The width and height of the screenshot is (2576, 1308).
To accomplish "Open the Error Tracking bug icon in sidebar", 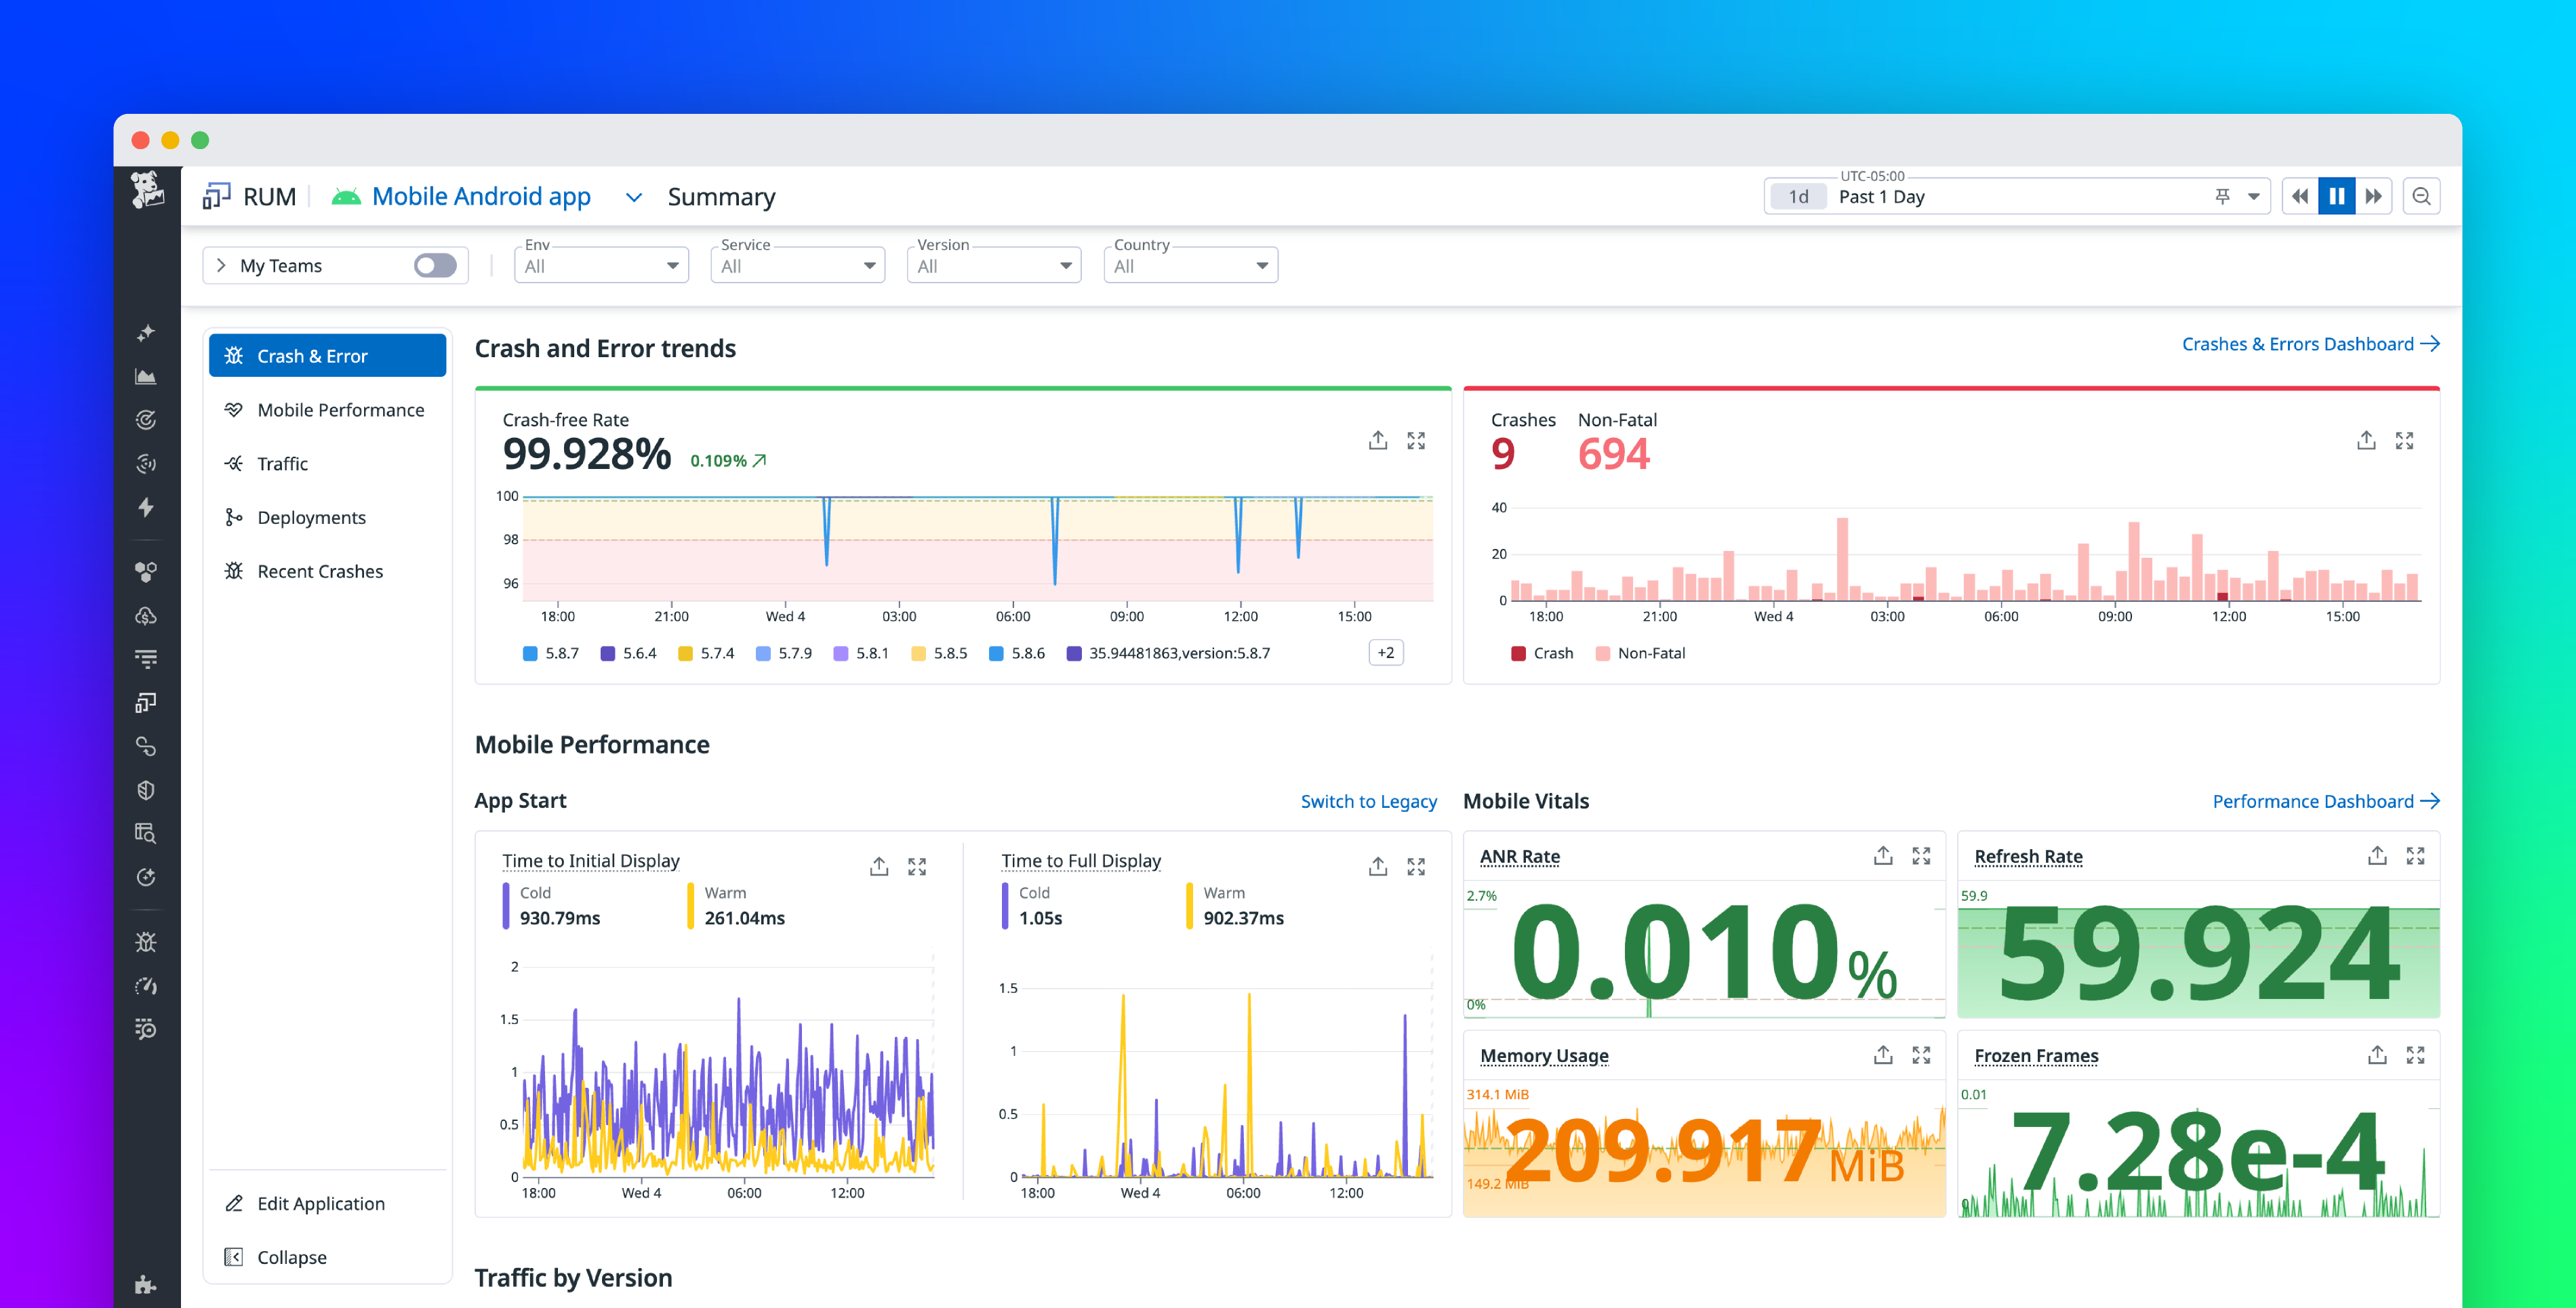I will (x=147, y=941).
